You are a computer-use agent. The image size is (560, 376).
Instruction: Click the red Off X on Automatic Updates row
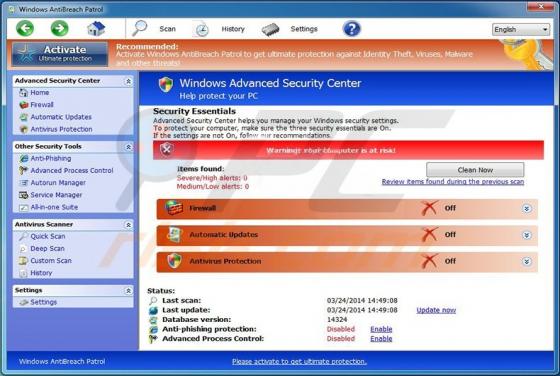[x=429, y=234]
